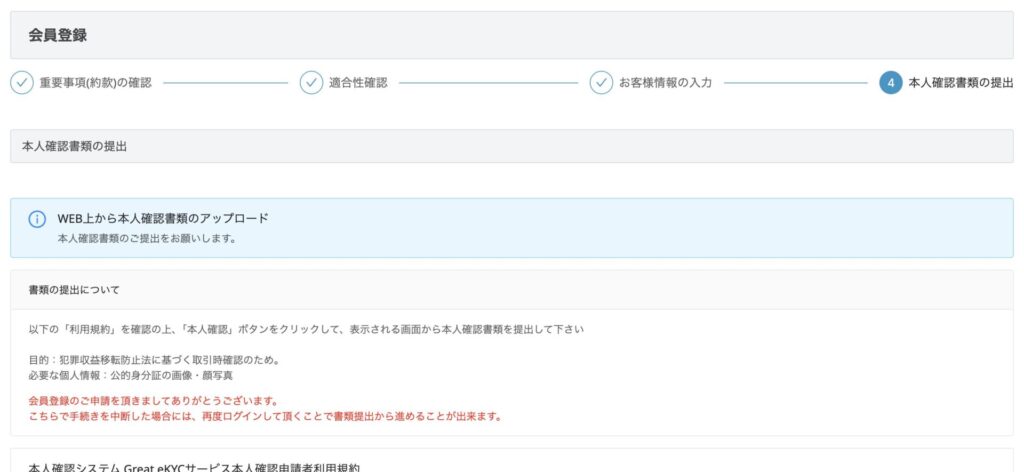Click the 目的：犯罪収益移転防止法 purpose line
1024x472 pixels.
[154, 360]
